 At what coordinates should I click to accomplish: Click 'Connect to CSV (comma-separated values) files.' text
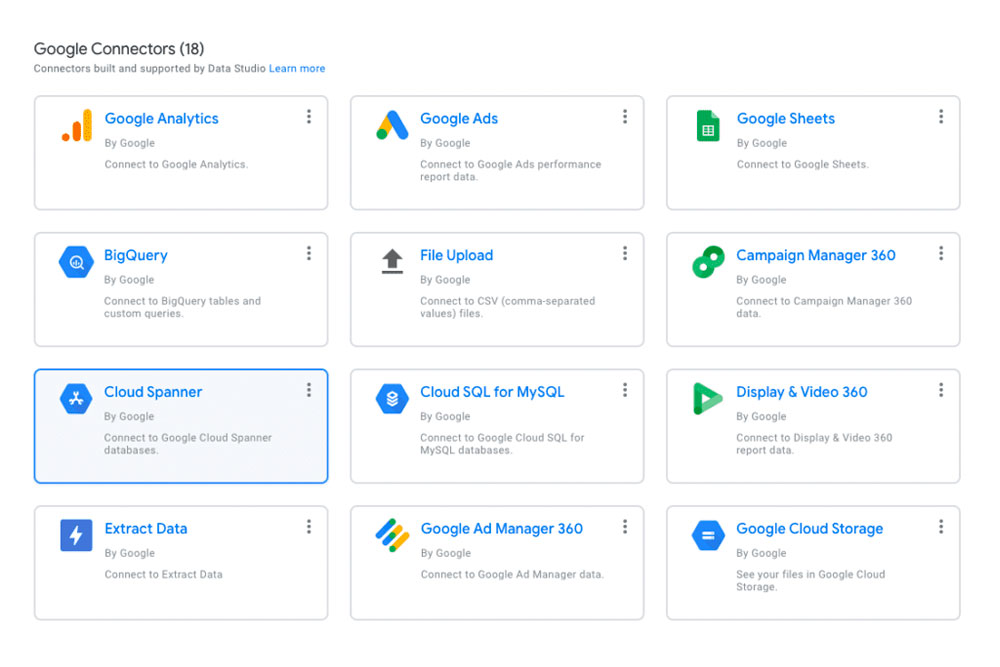(507, 307)
